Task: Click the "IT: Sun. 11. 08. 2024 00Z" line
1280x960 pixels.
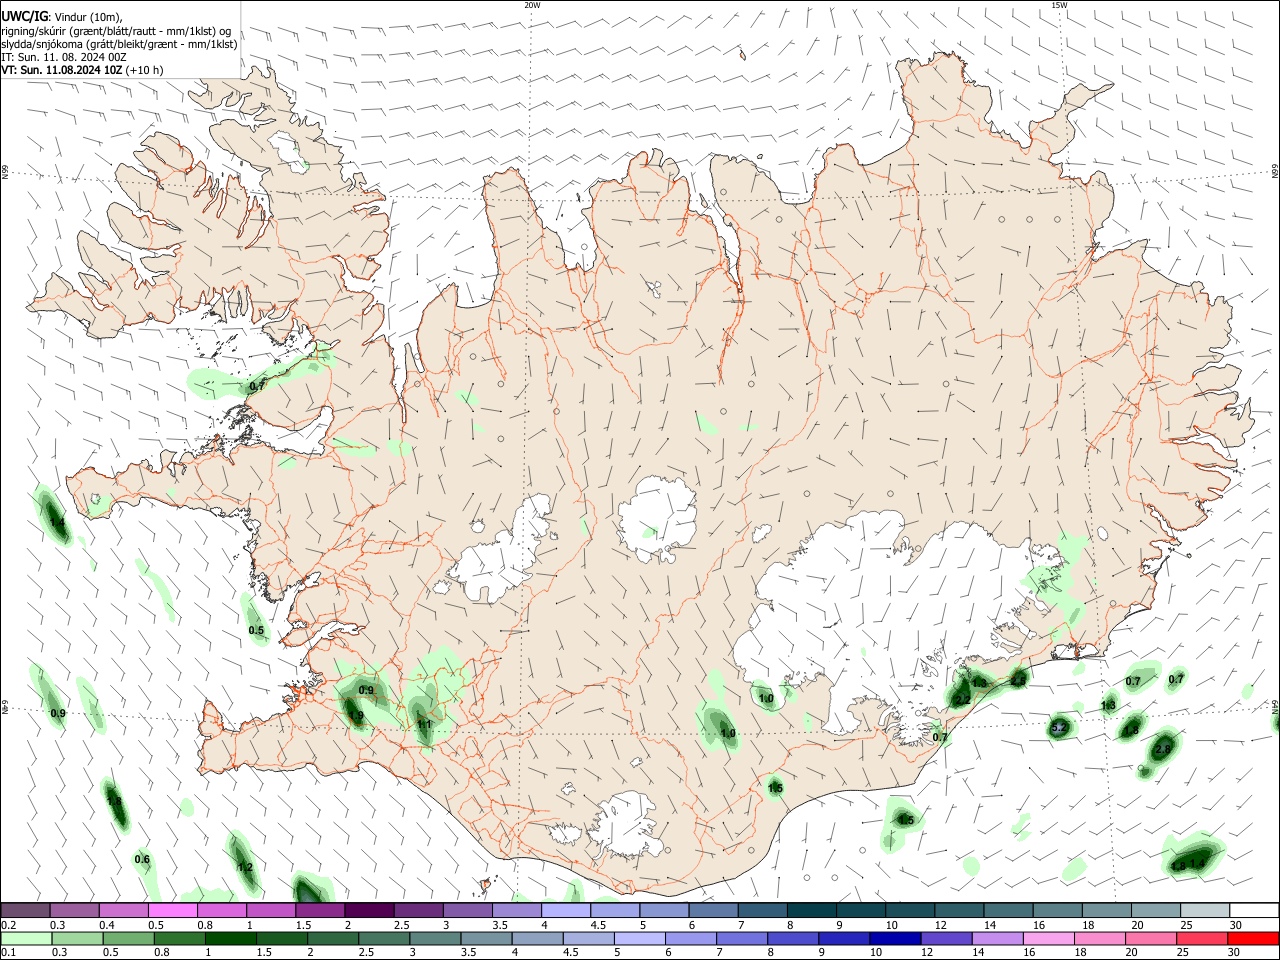Action: pos(64,57)
